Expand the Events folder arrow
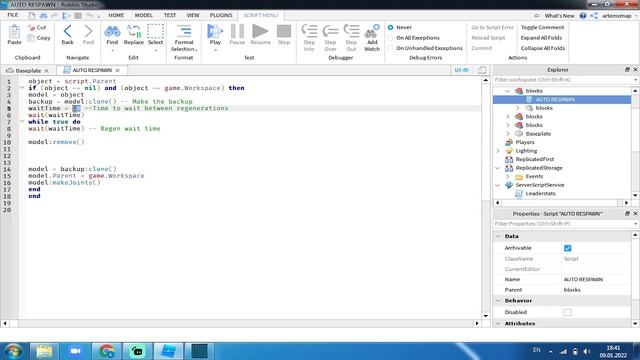 click(x=508, y=177)
